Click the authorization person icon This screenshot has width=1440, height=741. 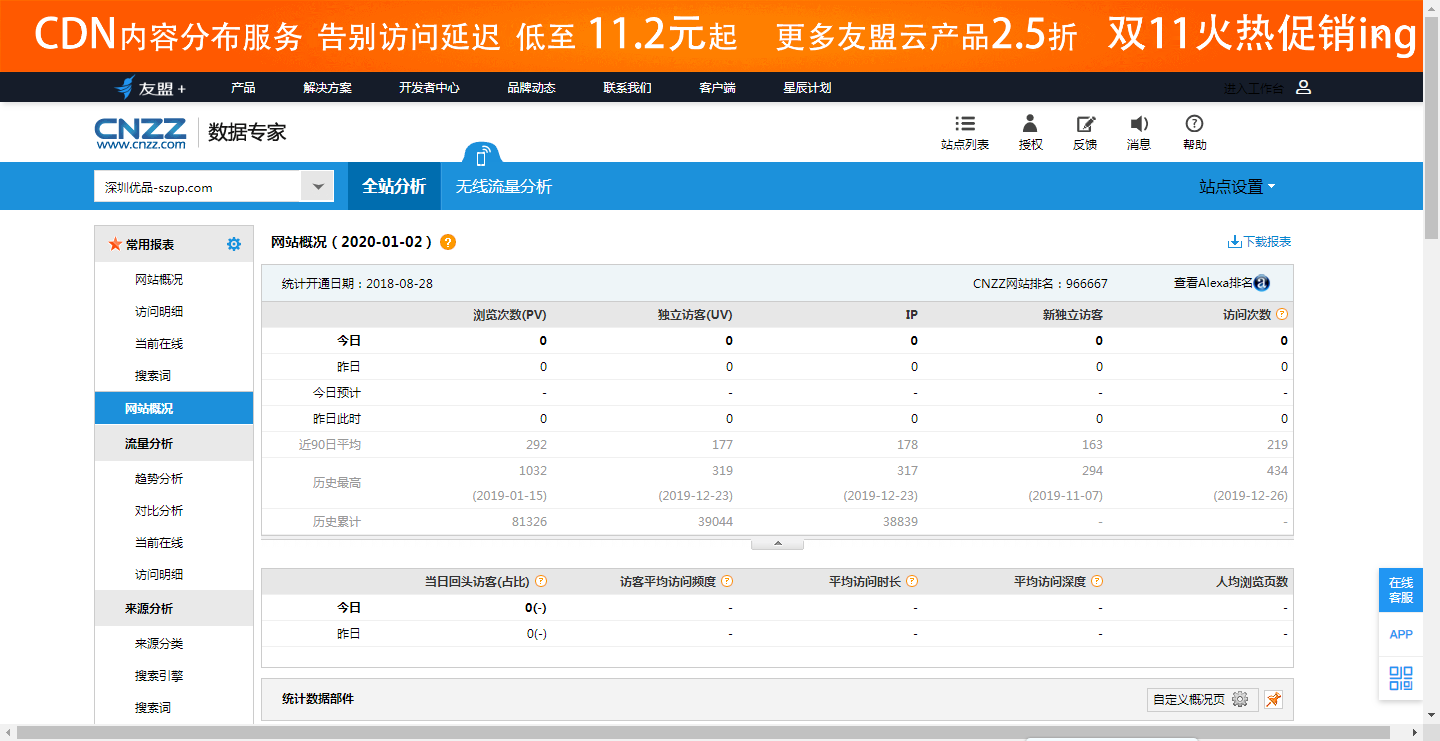tap(1030, 124)
